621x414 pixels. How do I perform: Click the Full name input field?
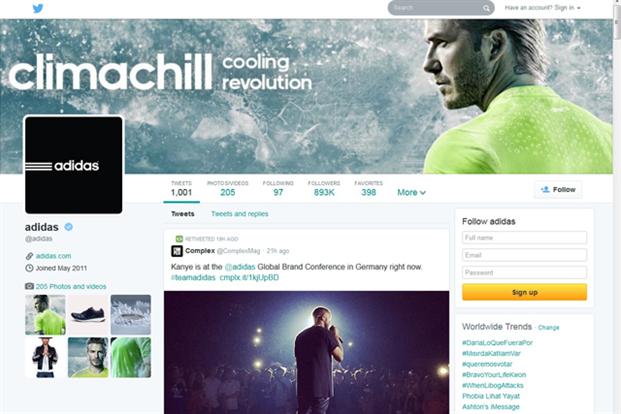[524, 238]
